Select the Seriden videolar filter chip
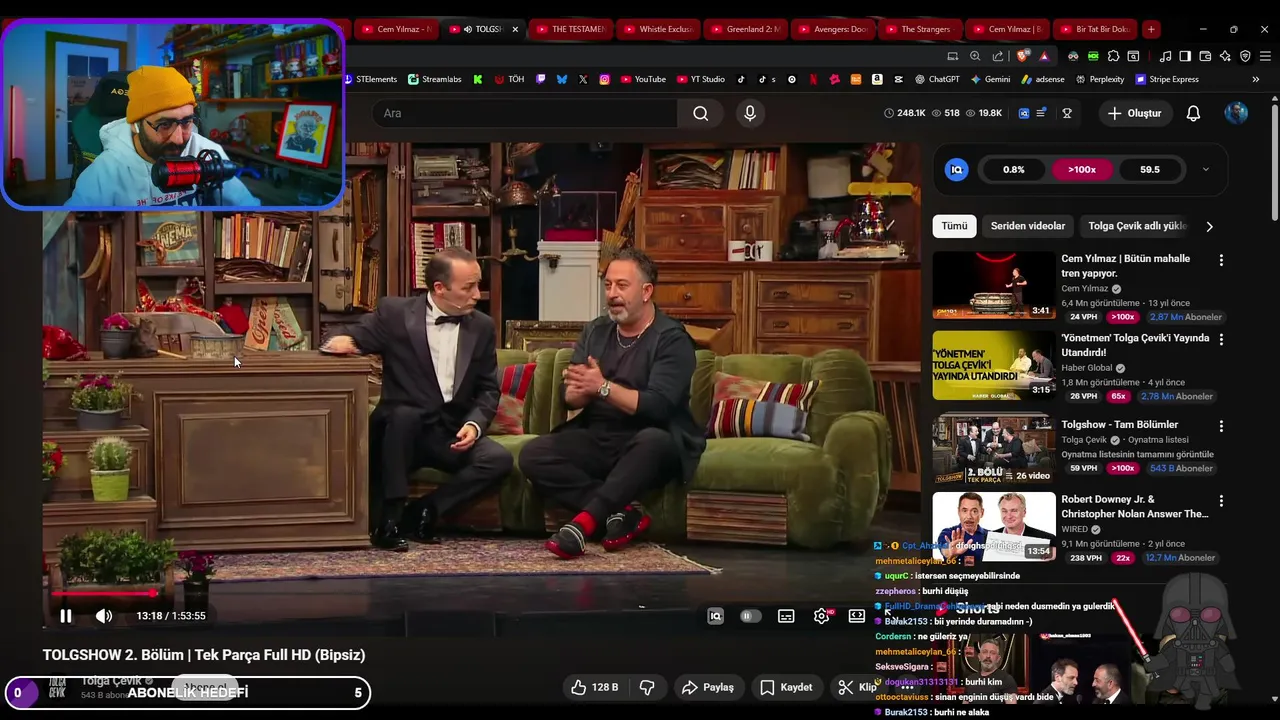1280x720 pixels. click(1028, 226)
